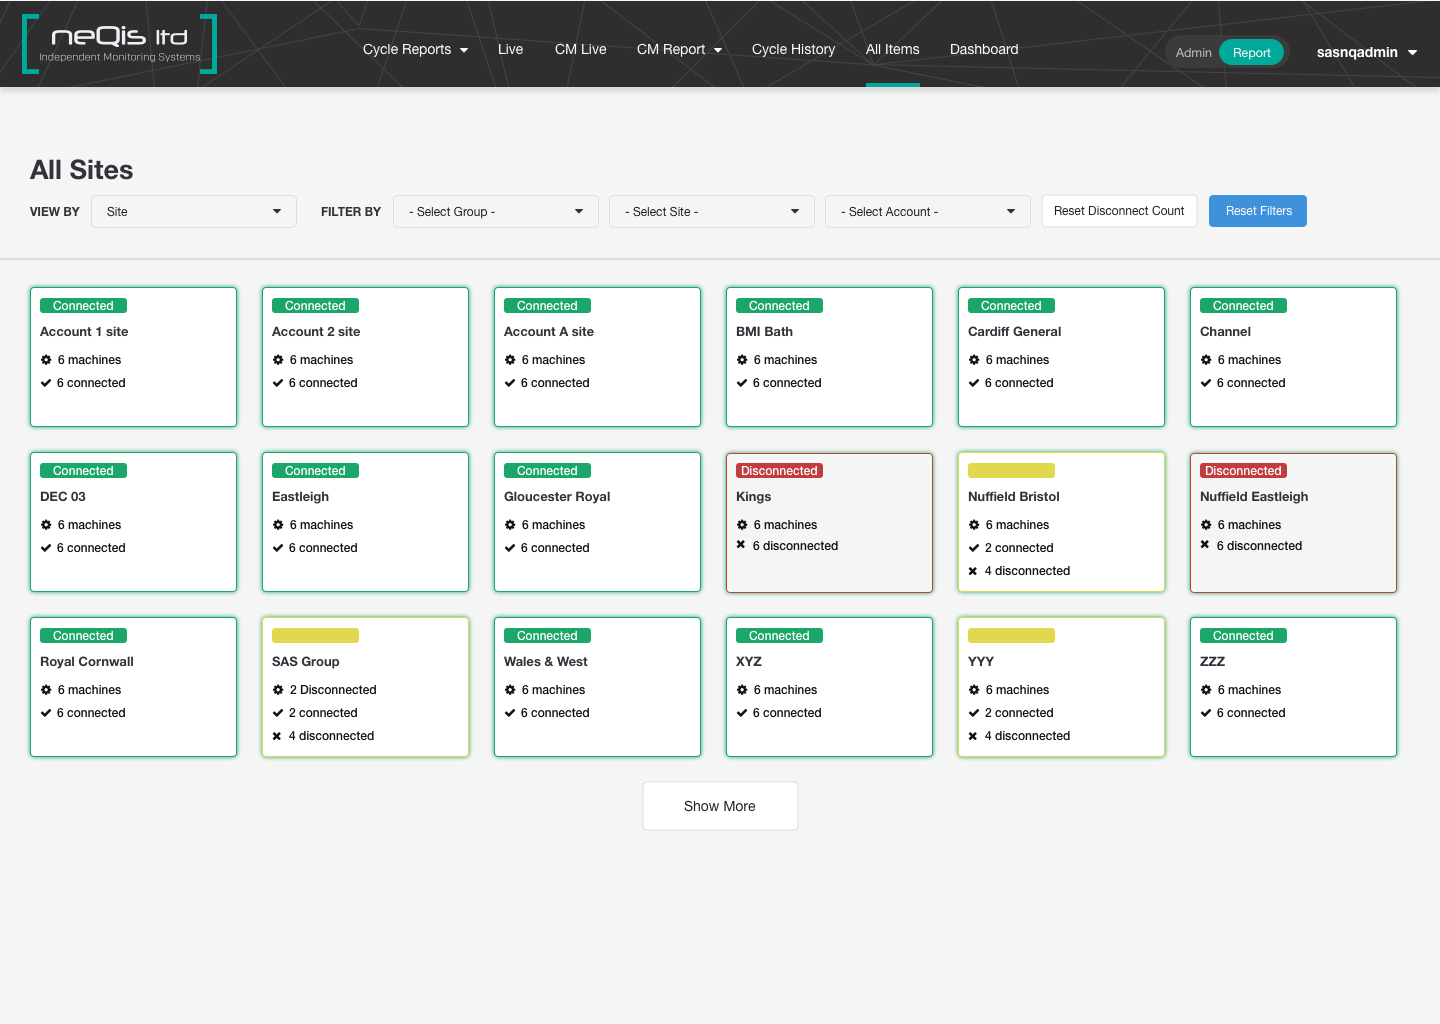Click the gear icon on Nuffield Bristol card

point(974,524)
